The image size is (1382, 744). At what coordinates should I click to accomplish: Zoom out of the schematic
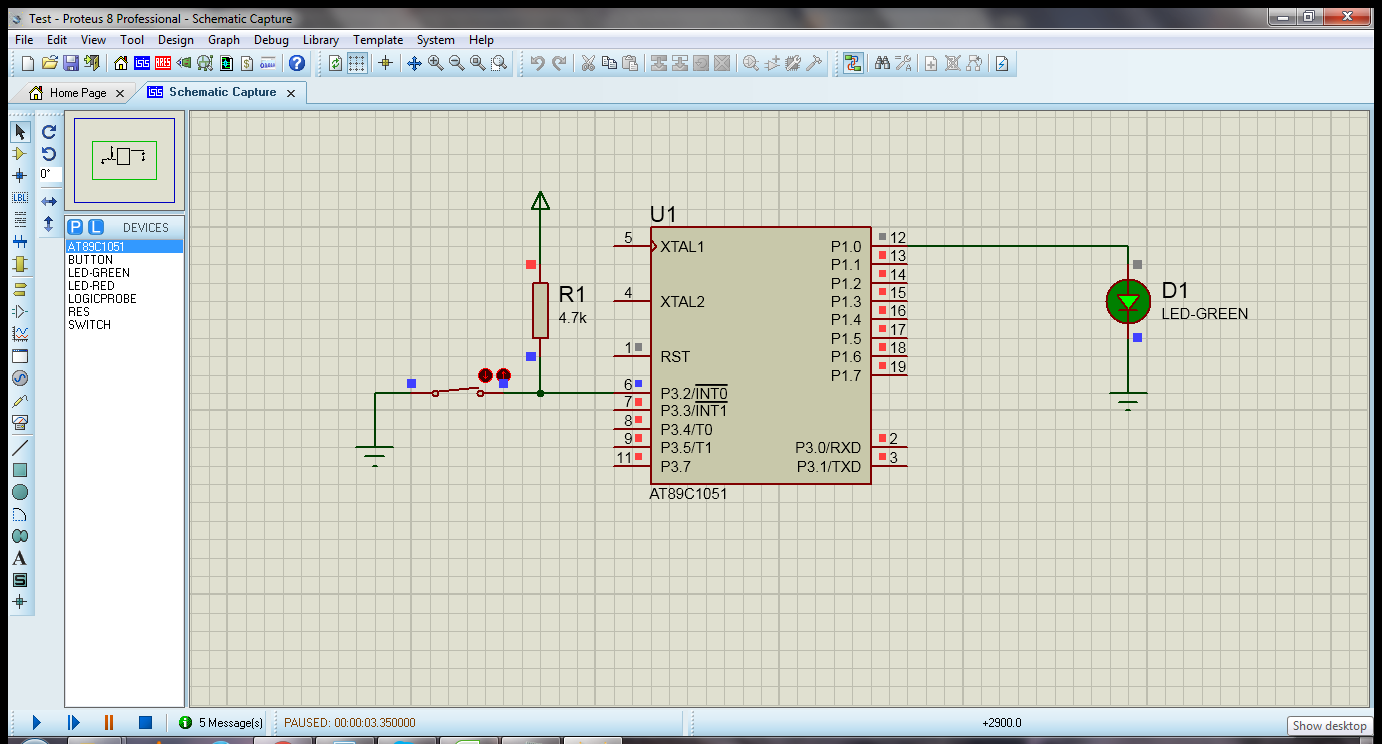[x=457, y=63]
